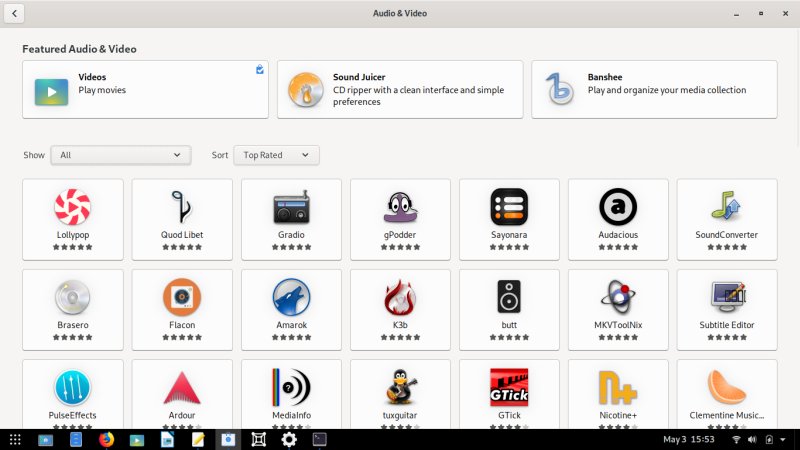
Task: Open the K3b app tile
Action: click(x=401, y=310)
